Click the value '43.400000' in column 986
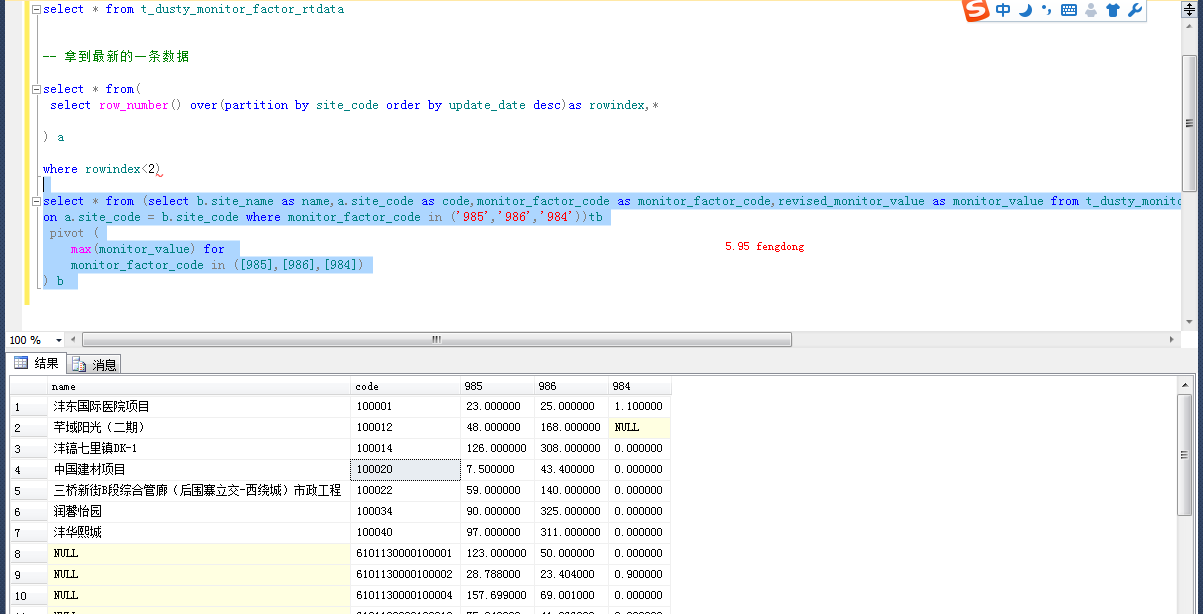The image size is (1203, 614). [572, 470]
